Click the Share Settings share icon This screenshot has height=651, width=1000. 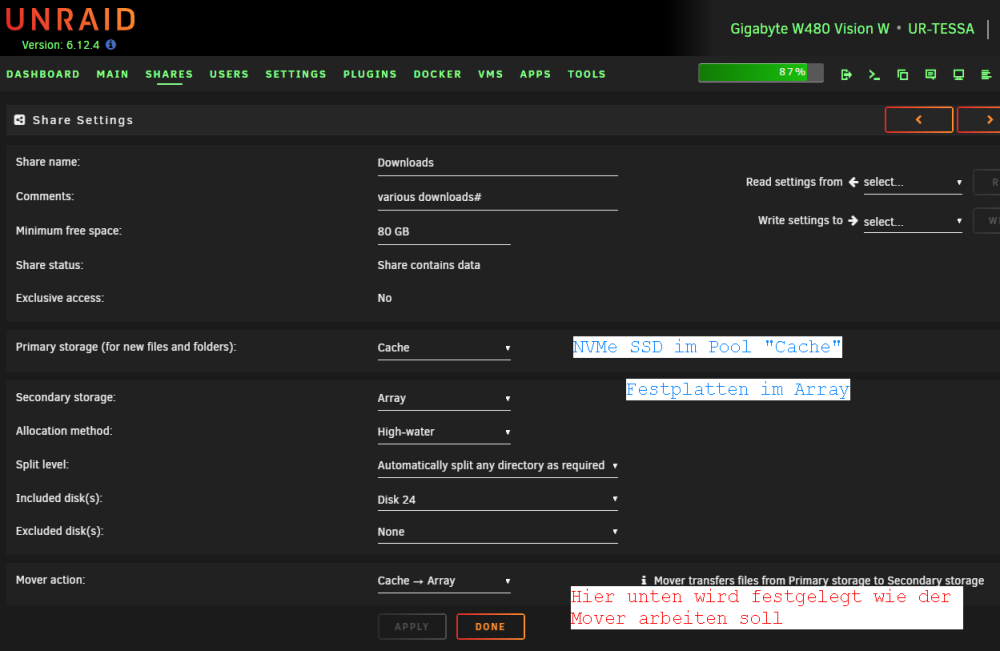click(x=20, y=120)
